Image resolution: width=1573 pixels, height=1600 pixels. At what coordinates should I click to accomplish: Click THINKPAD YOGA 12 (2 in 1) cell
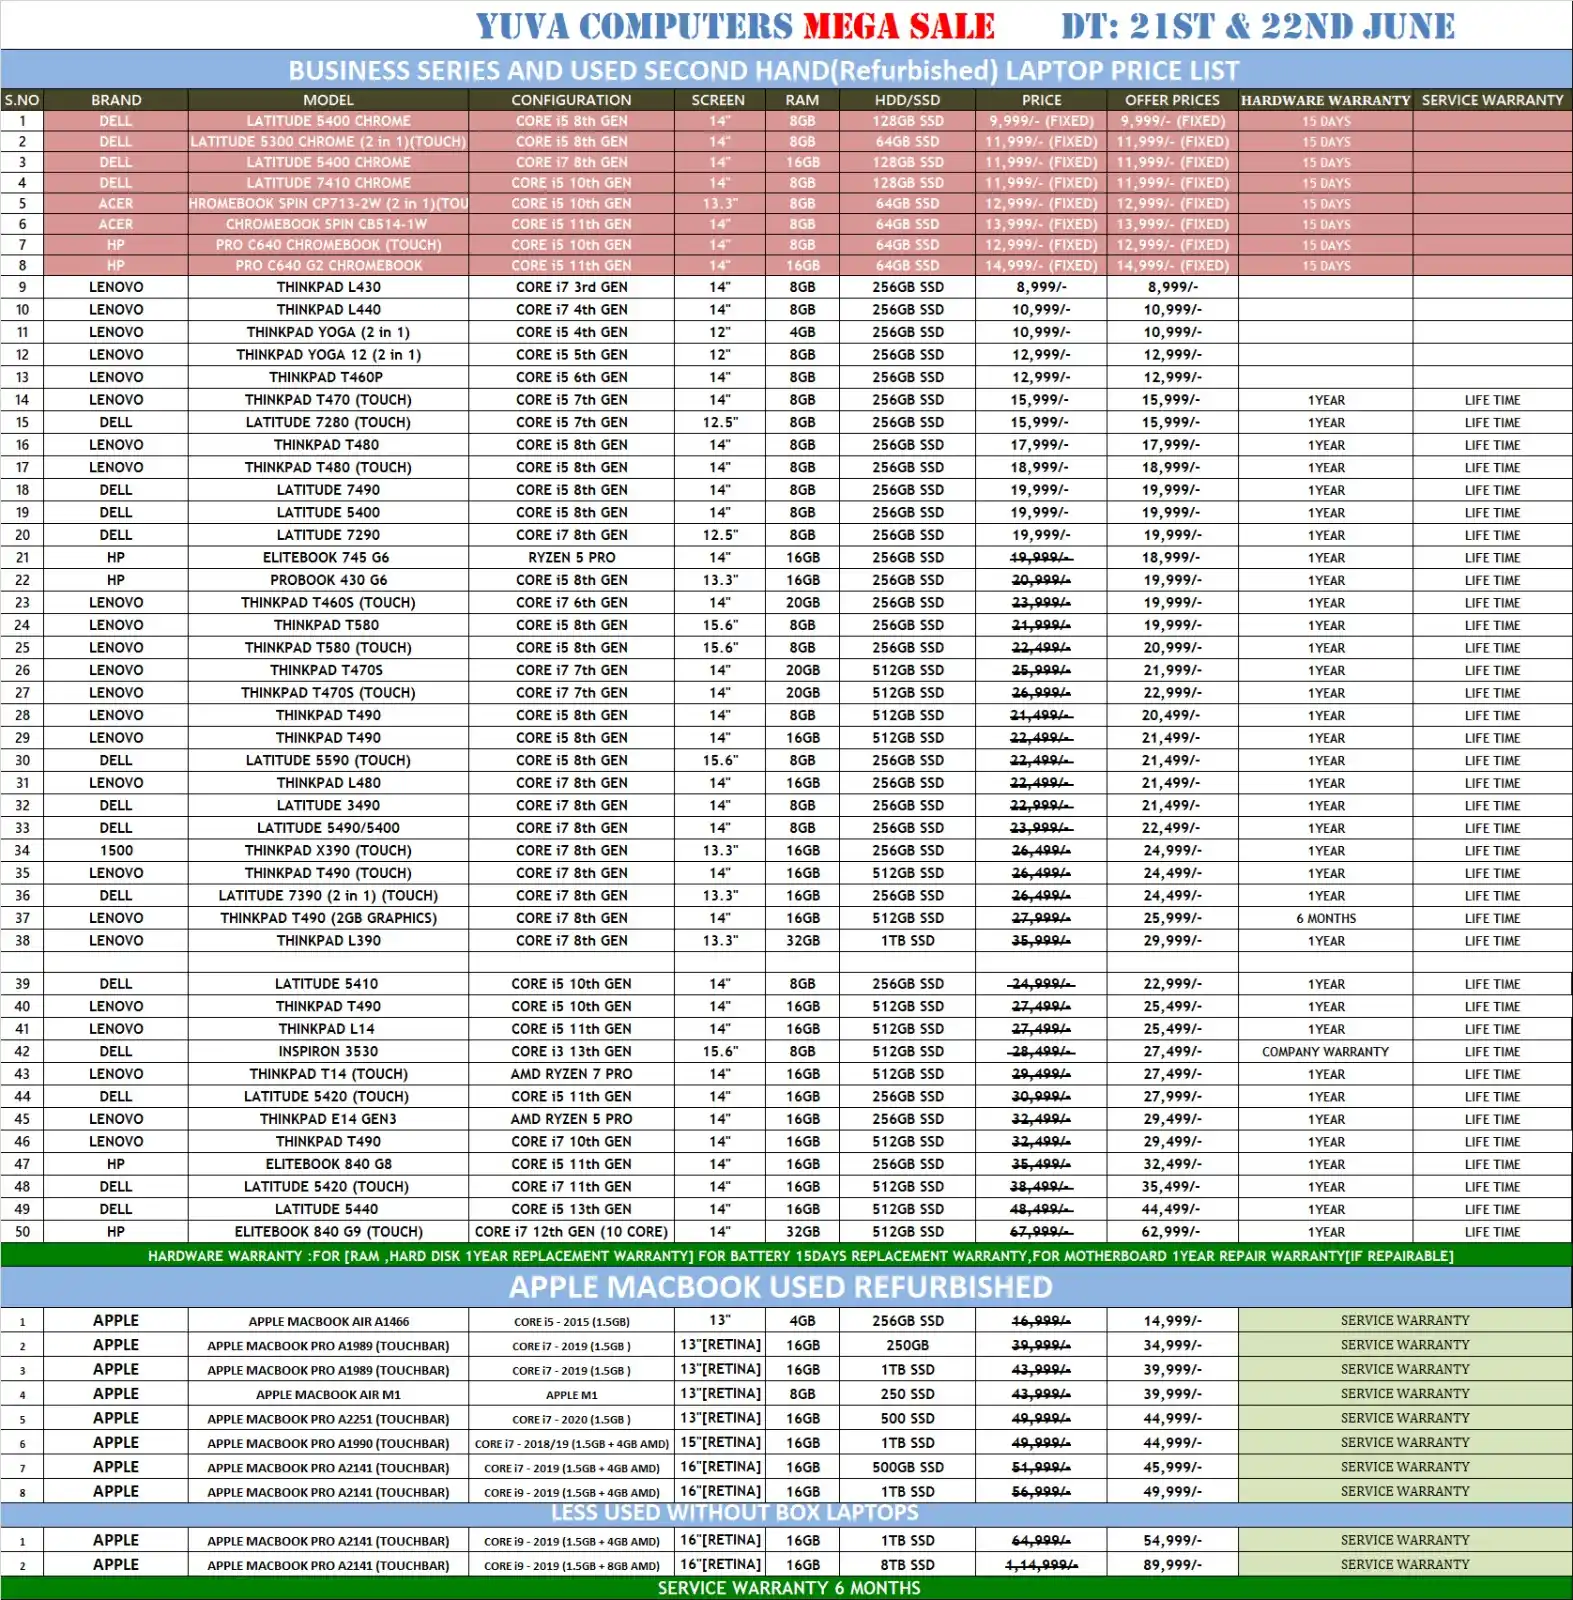pyautogui.click(x=328, y=355)
